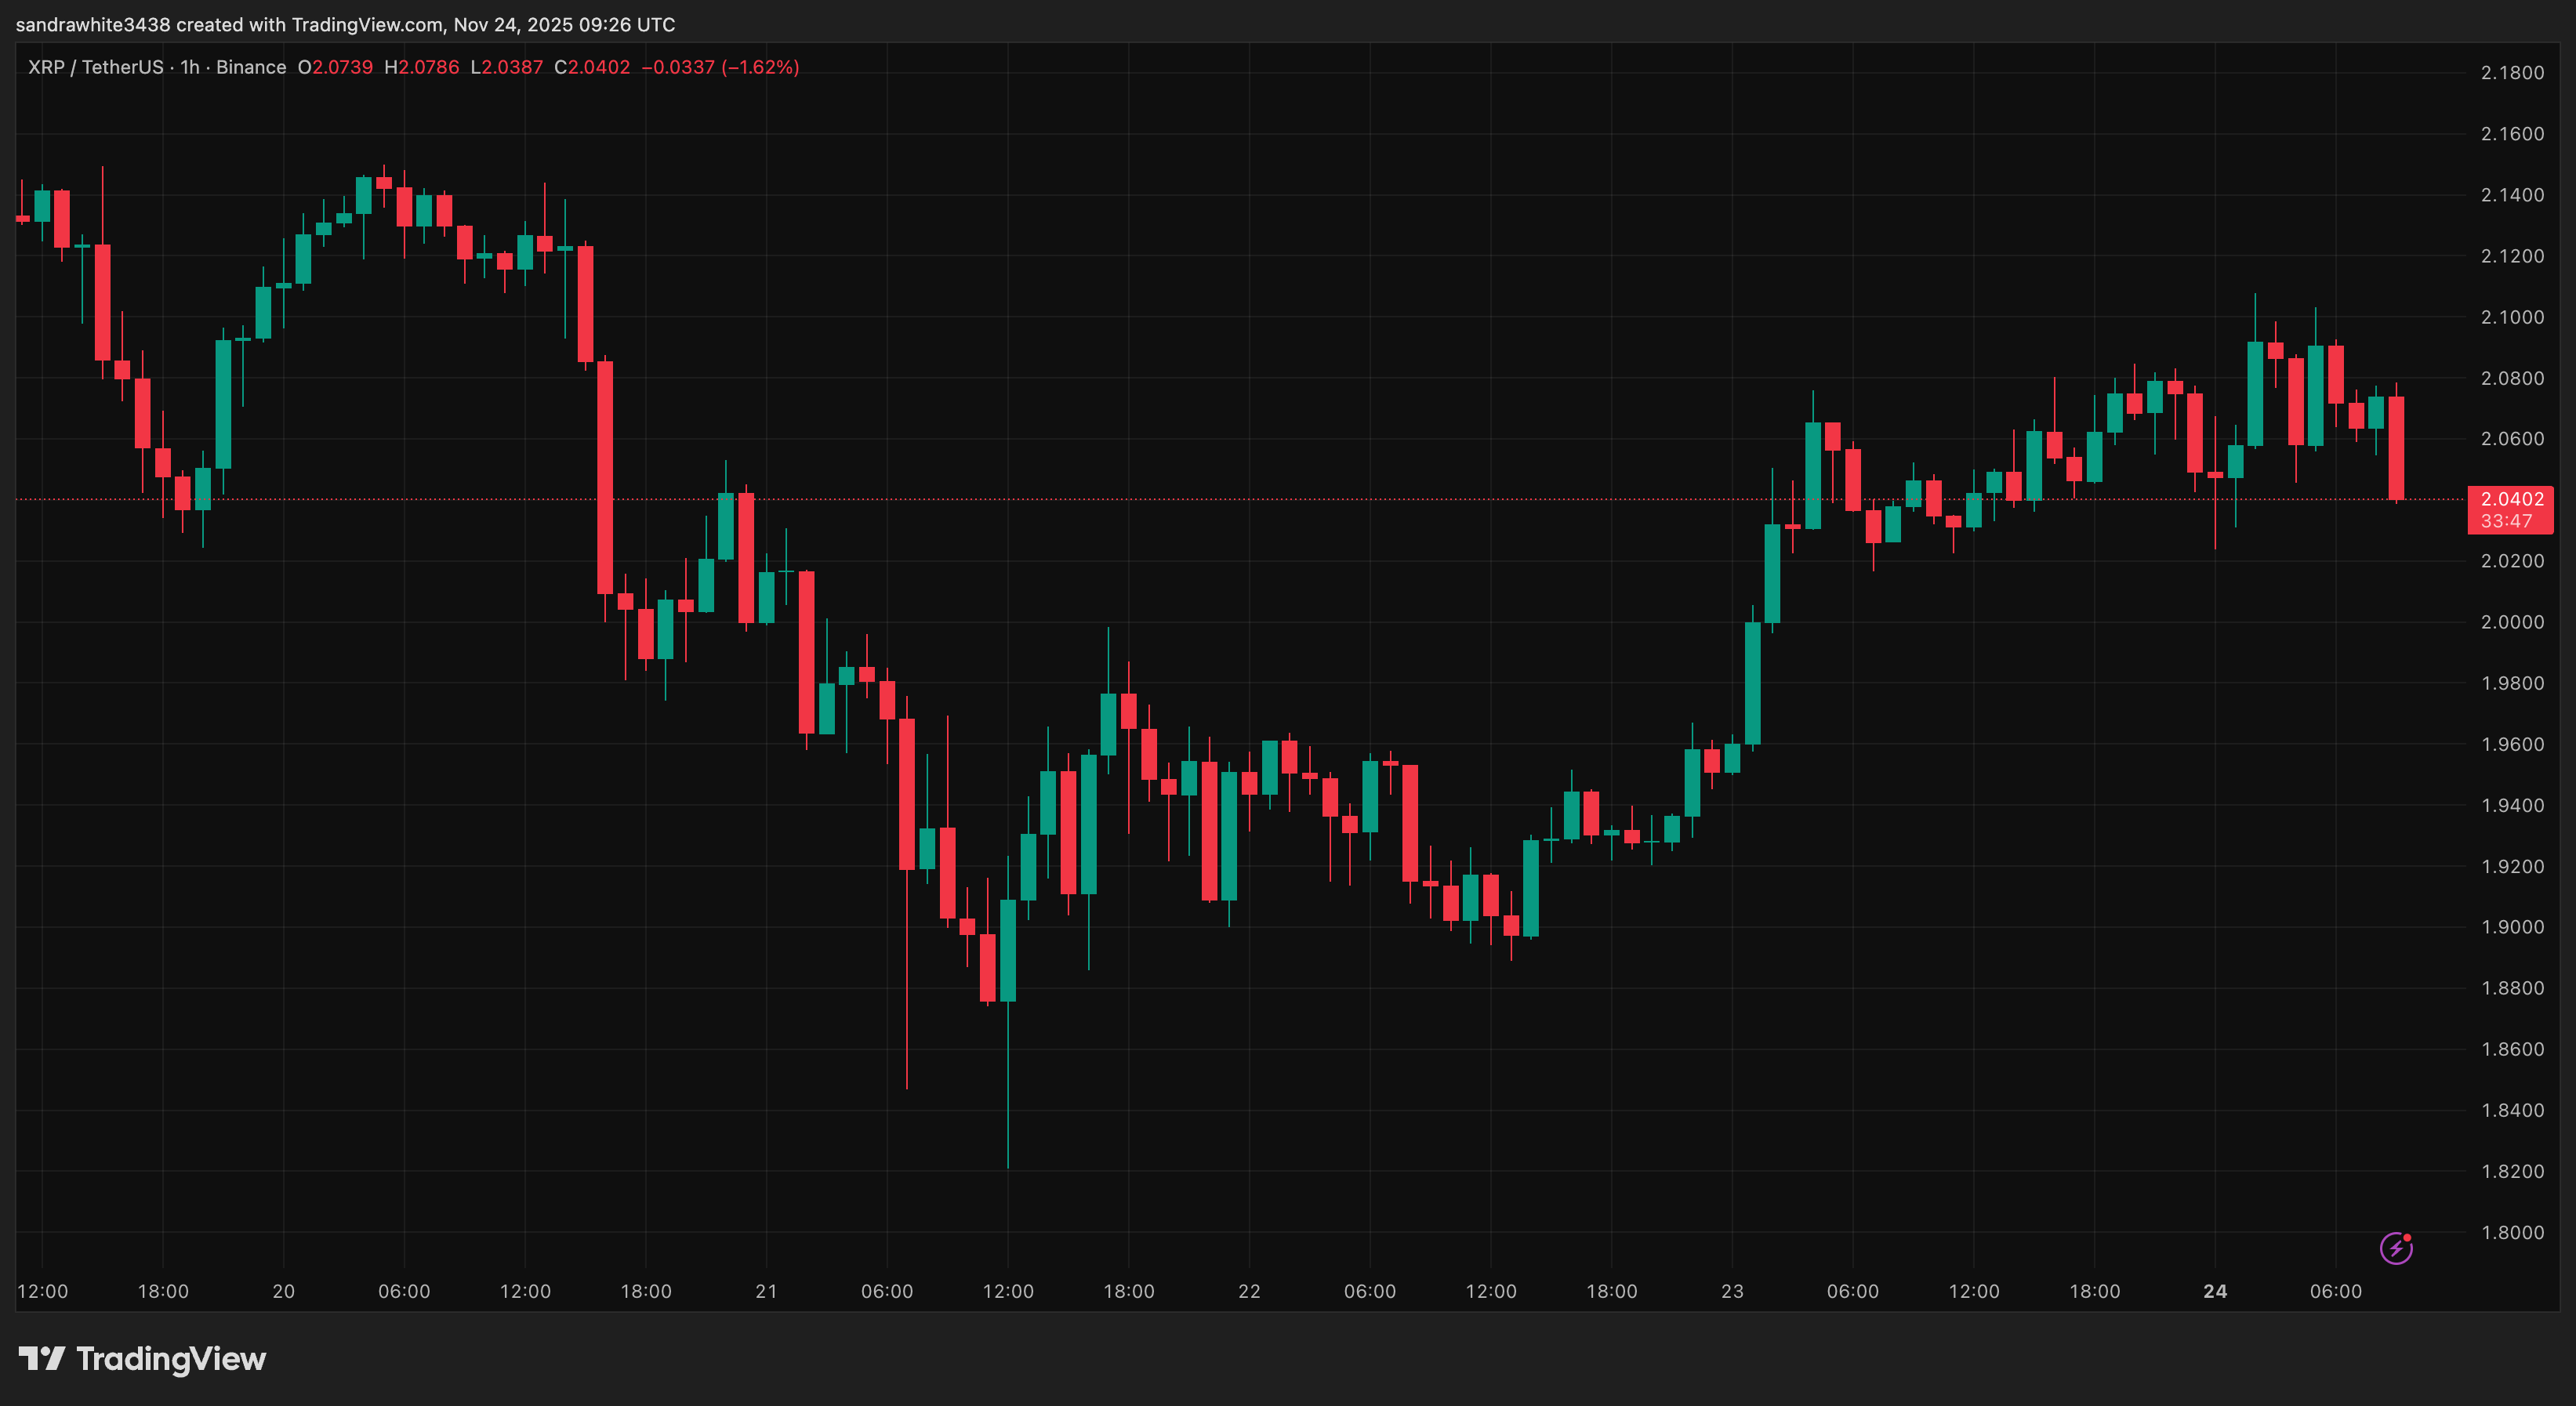Open the 1h timeframe selector
The image size is (2576, 1406).
point(190,67)
